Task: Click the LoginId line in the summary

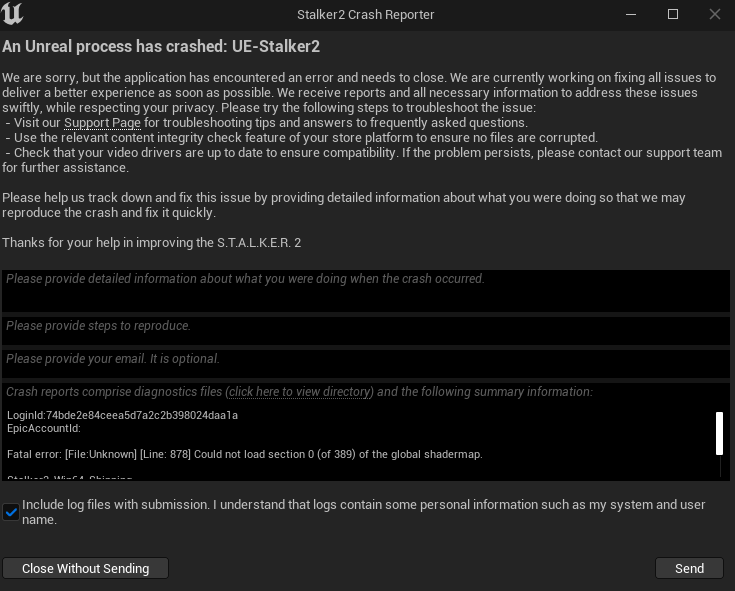Action: point(122,415)
